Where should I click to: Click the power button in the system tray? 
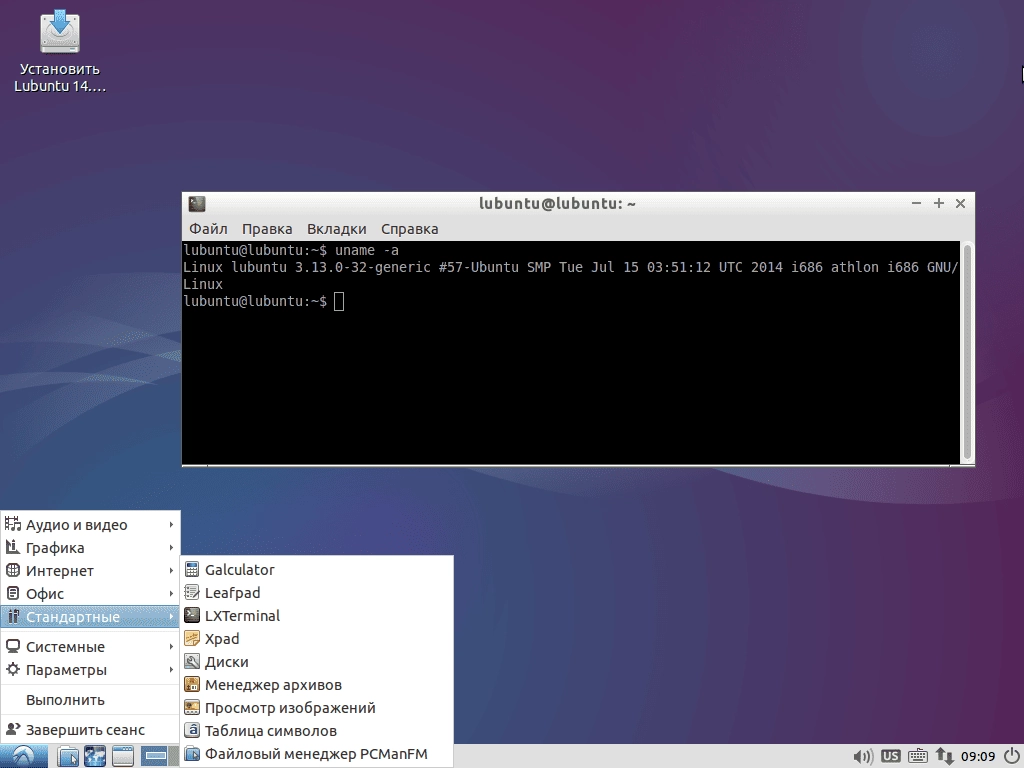coord(1012,756)
